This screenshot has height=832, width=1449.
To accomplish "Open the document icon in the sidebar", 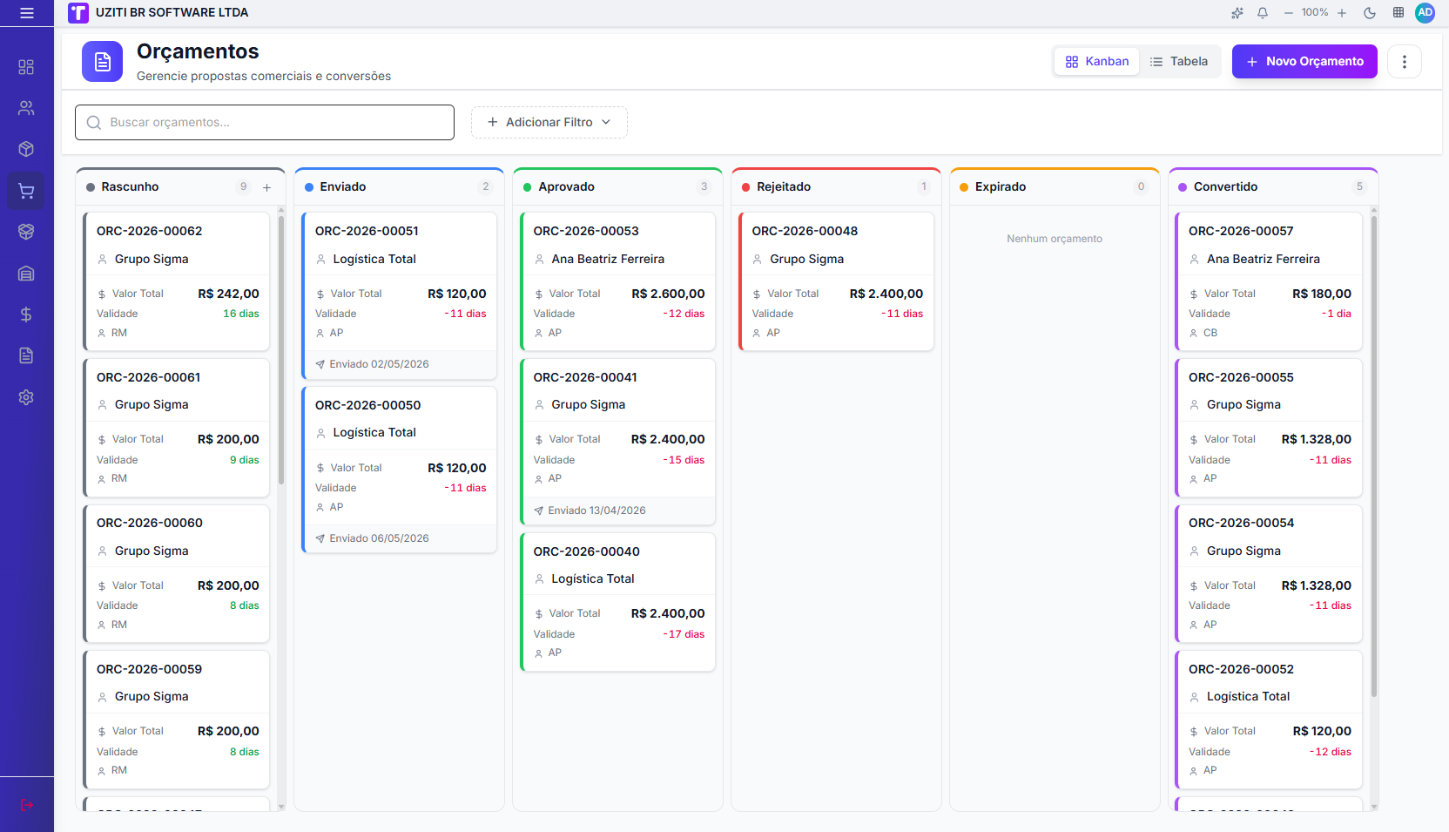I will (x=26, y=355).
